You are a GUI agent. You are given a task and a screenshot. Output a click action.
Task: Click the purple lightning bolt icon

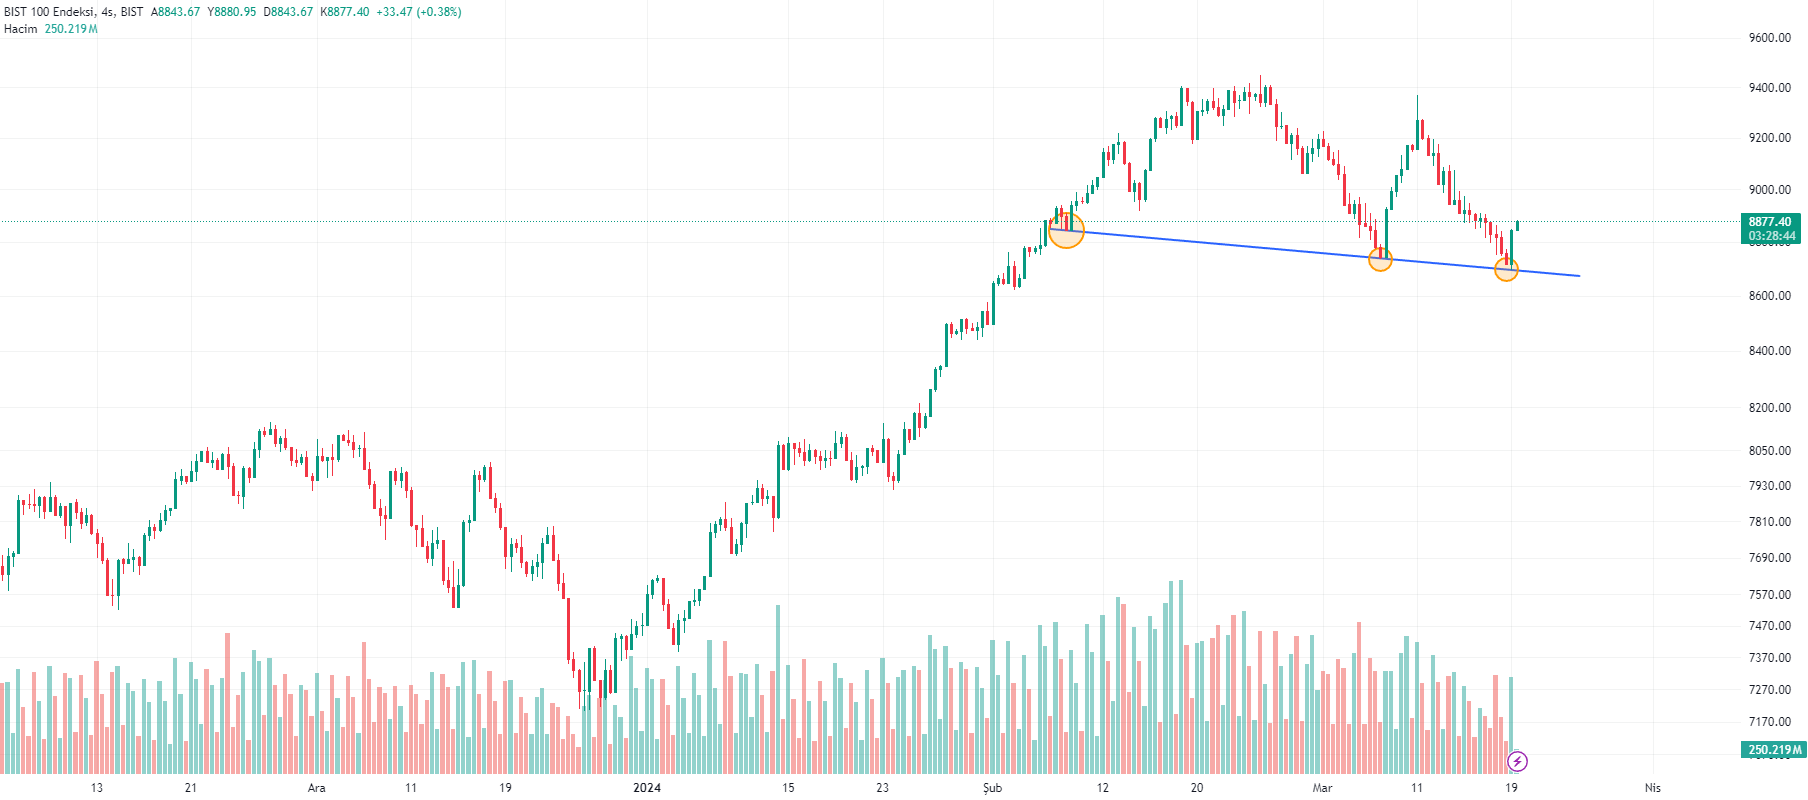pyautogui.click(x=1517, y=762)
